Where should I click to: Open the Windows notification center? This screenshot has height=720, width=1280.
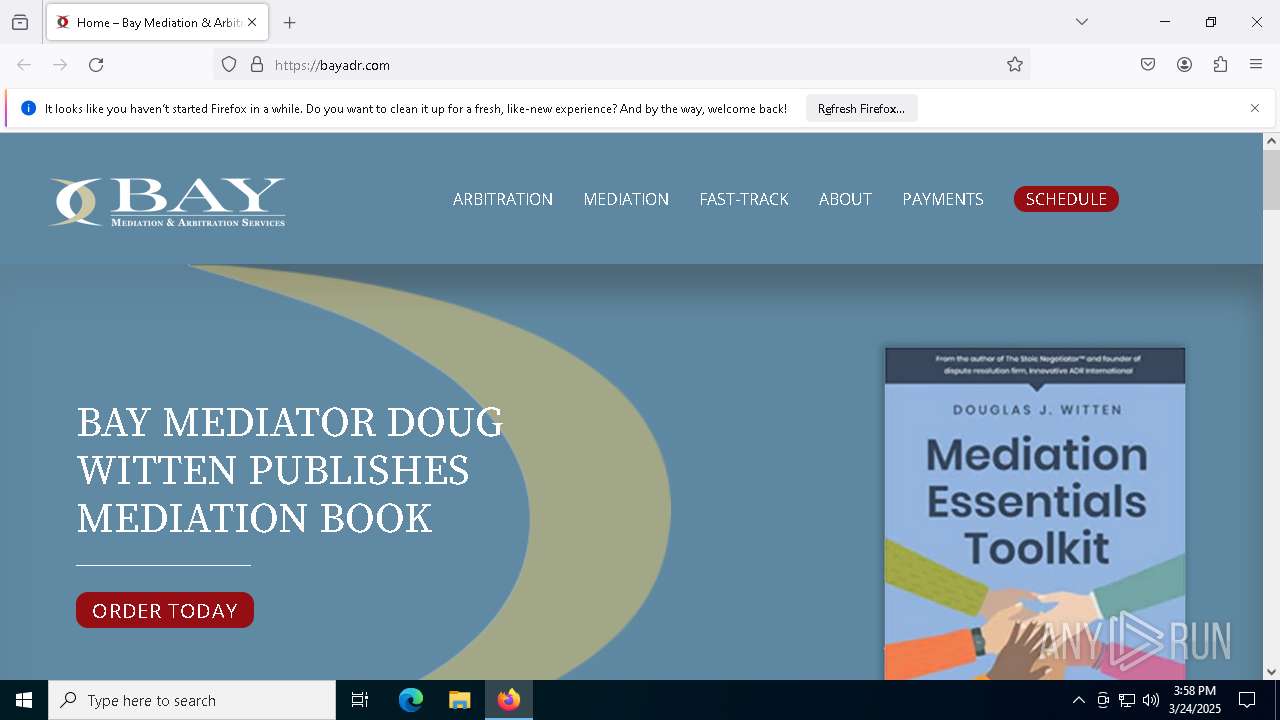(1247, 700)
